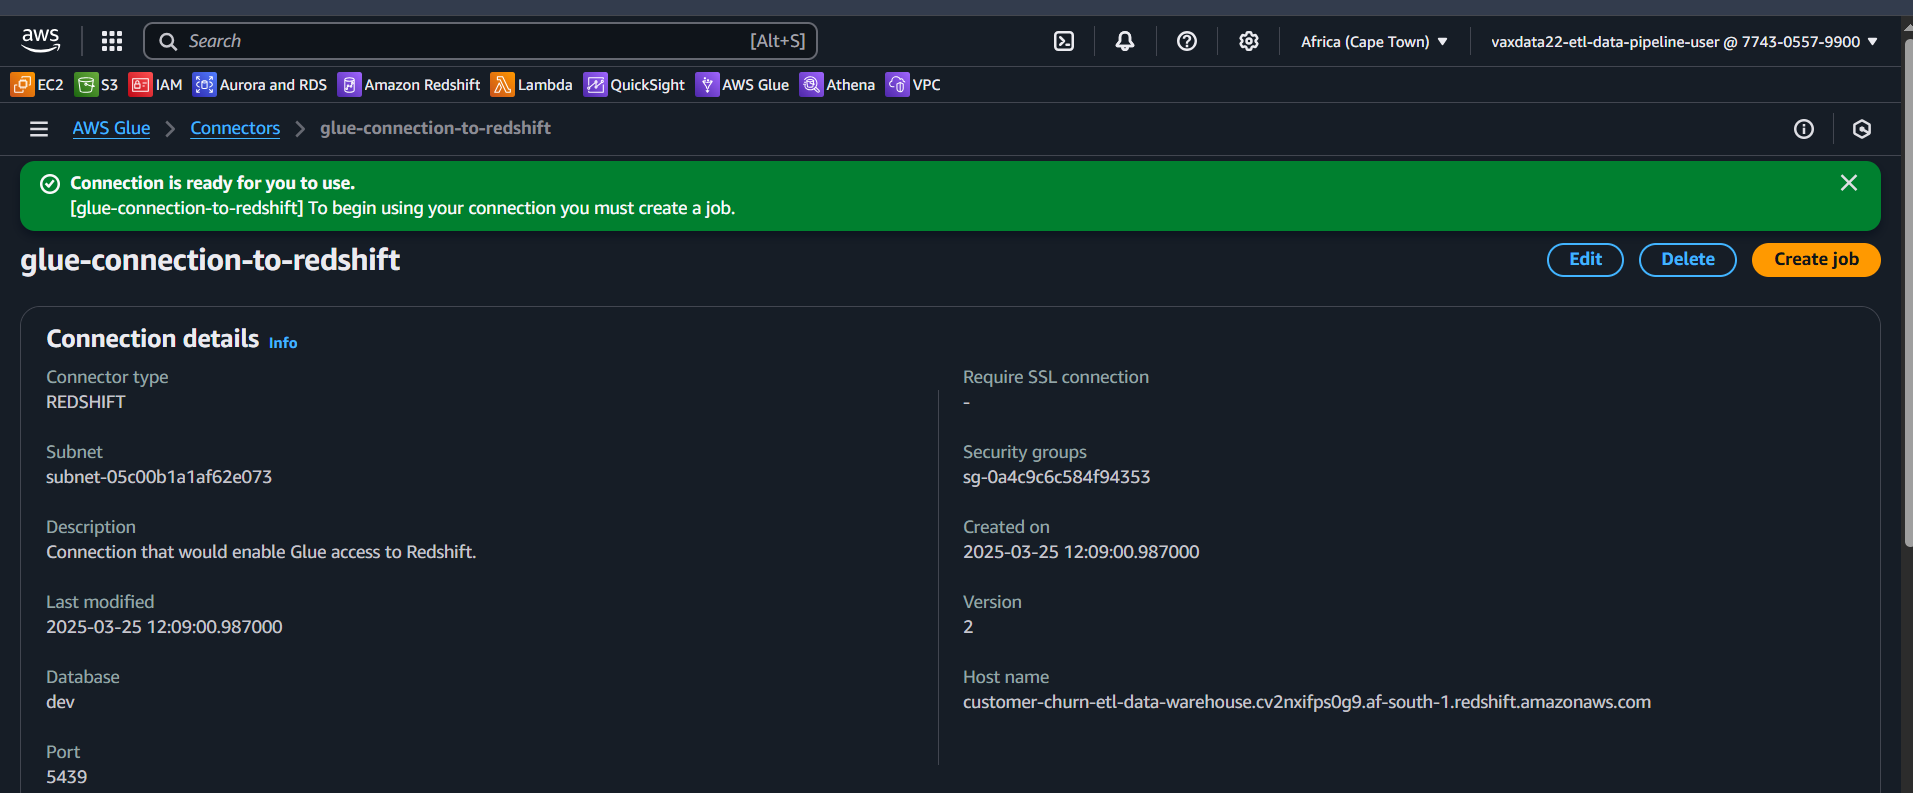Image resolution: width=1913 pixels, height=793 pixels.
Task: Open the Amazon Redshift shortcut
Action: (409, 85)
